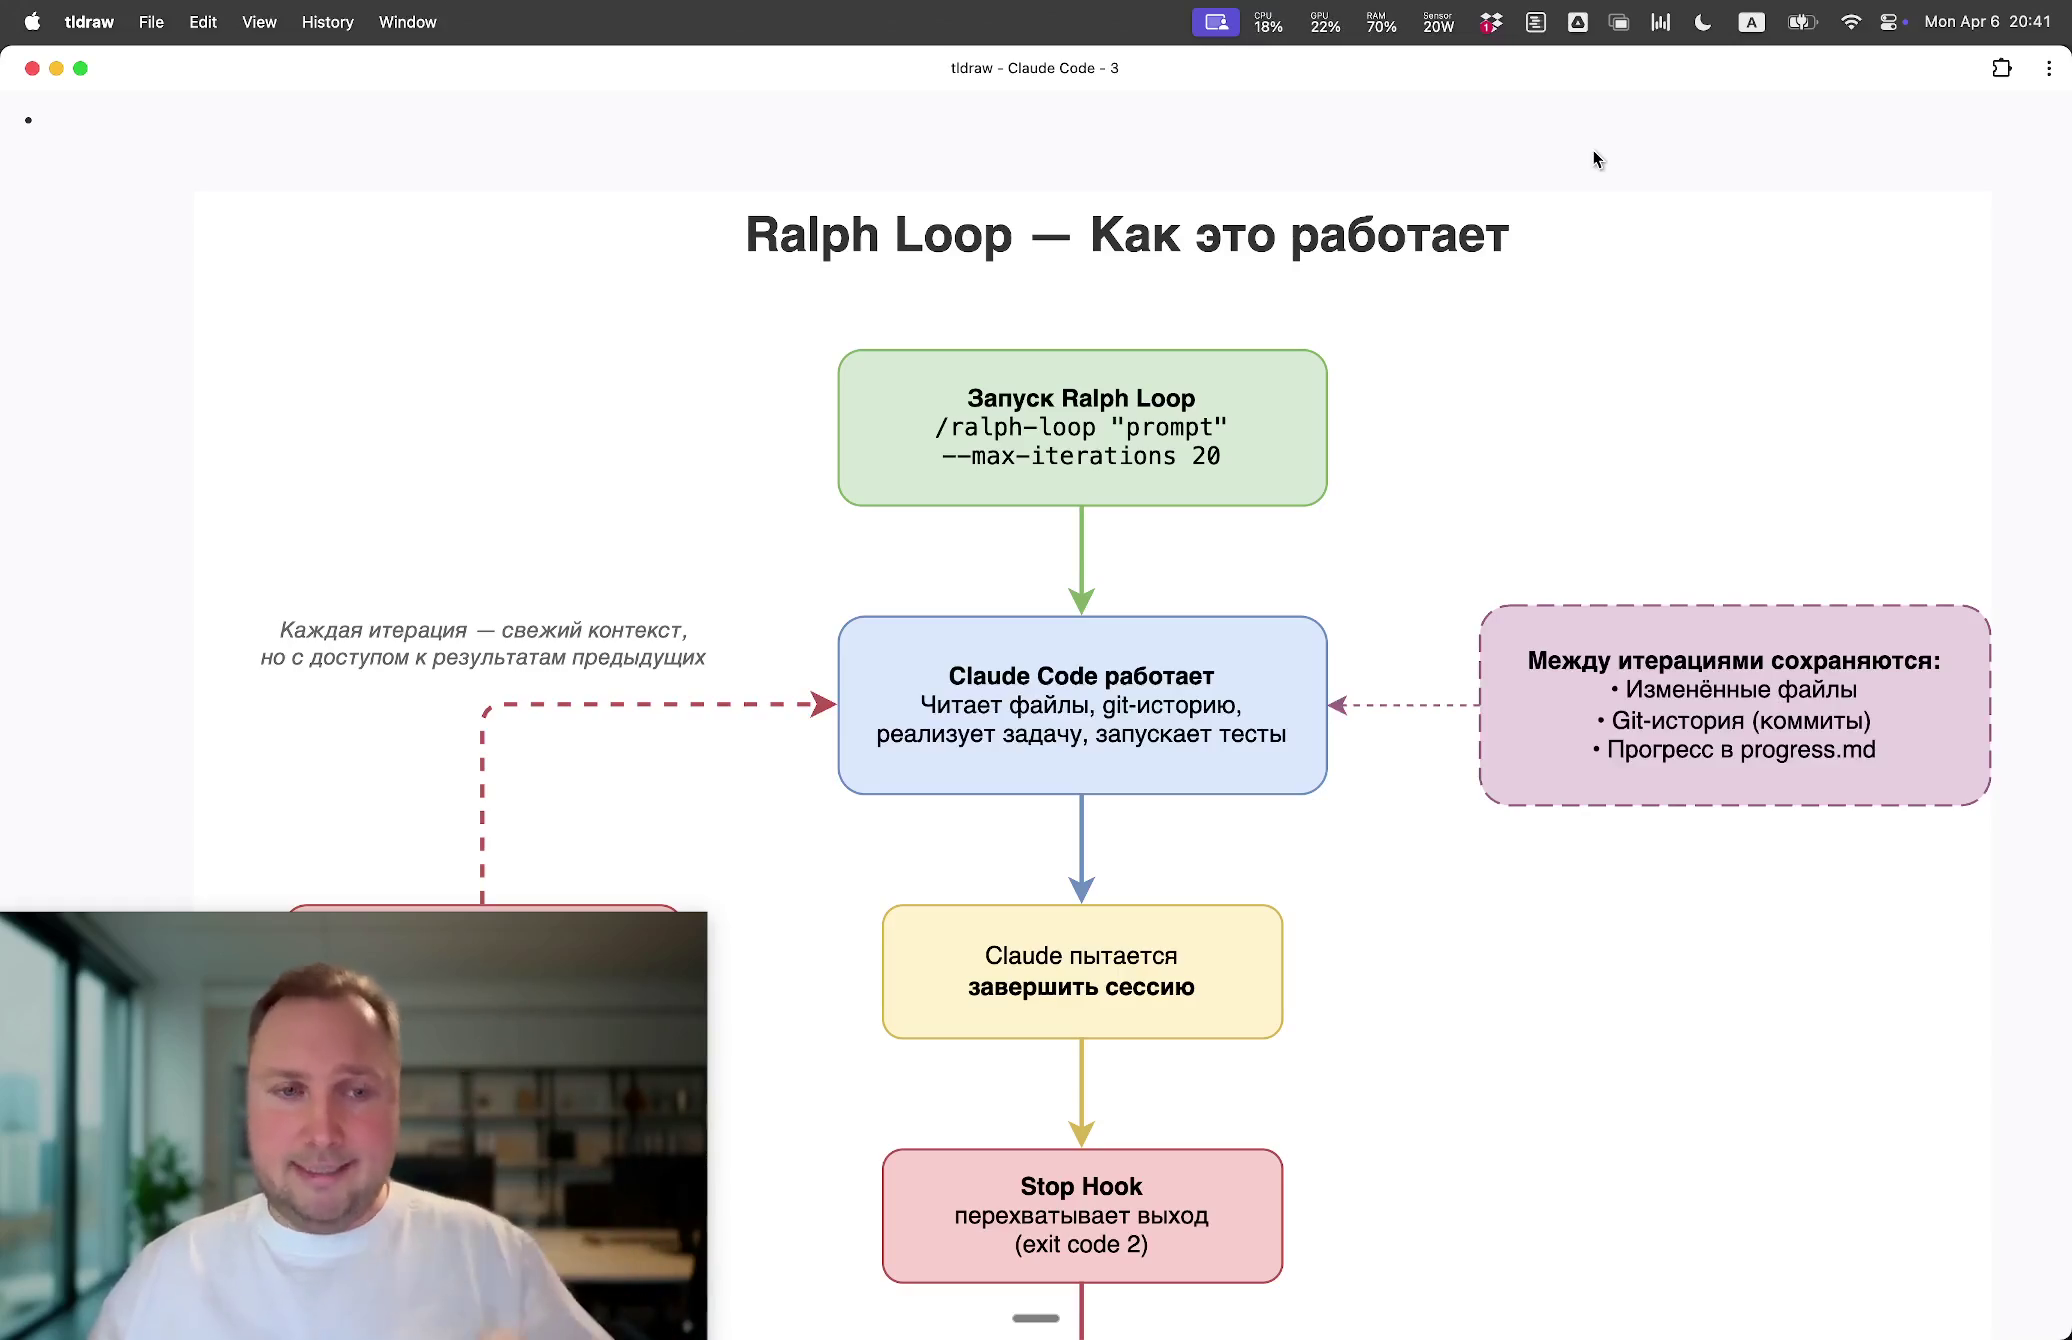The image size is (2072, 1340).
Task: Open the File menu
Action: click(x=151, y=22)
